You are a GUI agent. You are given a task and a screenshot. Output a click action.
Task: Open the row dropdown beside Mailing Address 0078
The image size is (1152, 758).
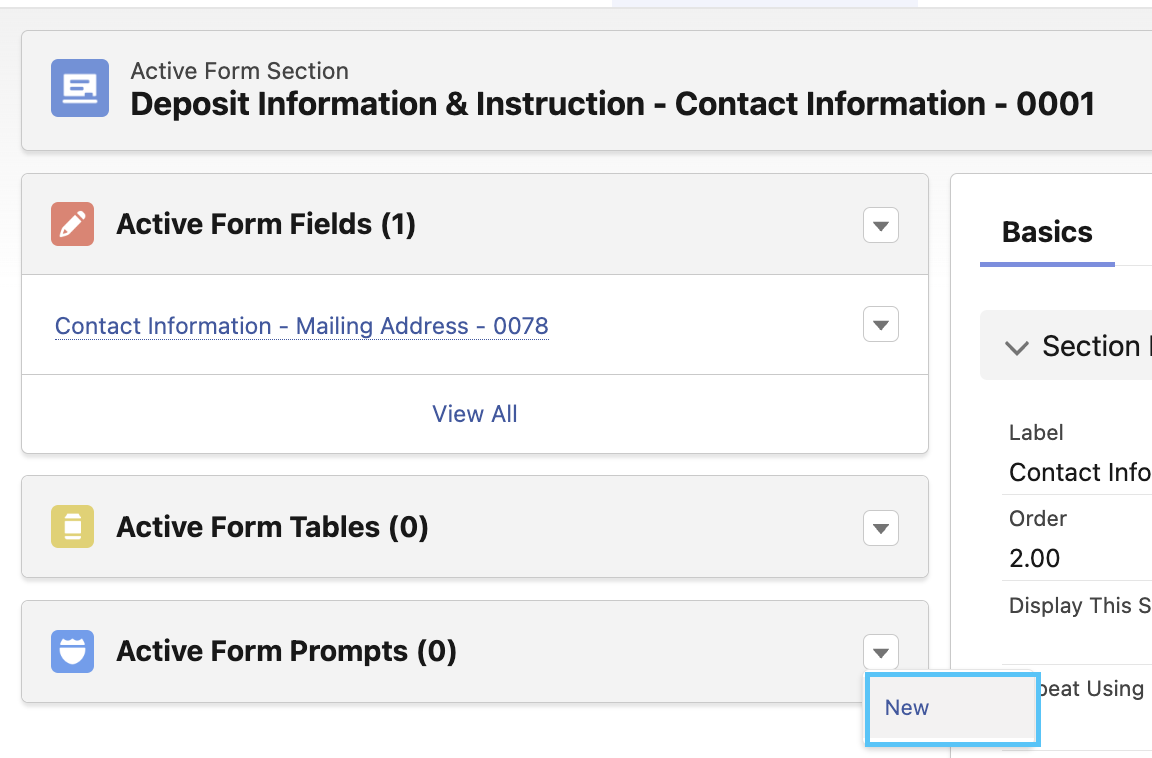(880, 324)
